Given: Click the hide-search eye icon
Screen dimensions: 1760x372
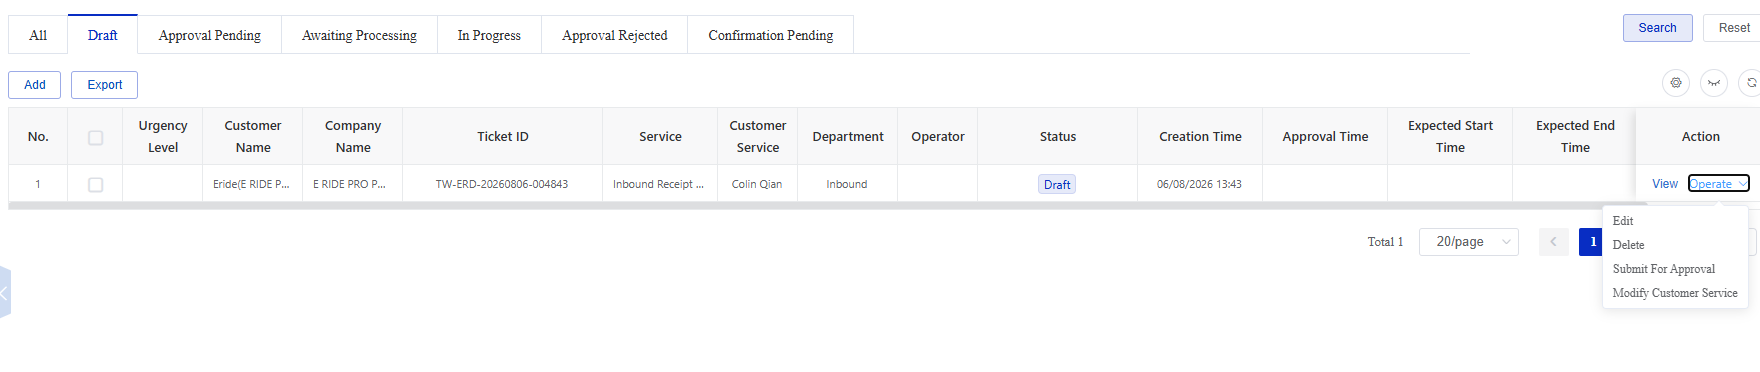Looking at the screenshot, I should (1714, 83).
